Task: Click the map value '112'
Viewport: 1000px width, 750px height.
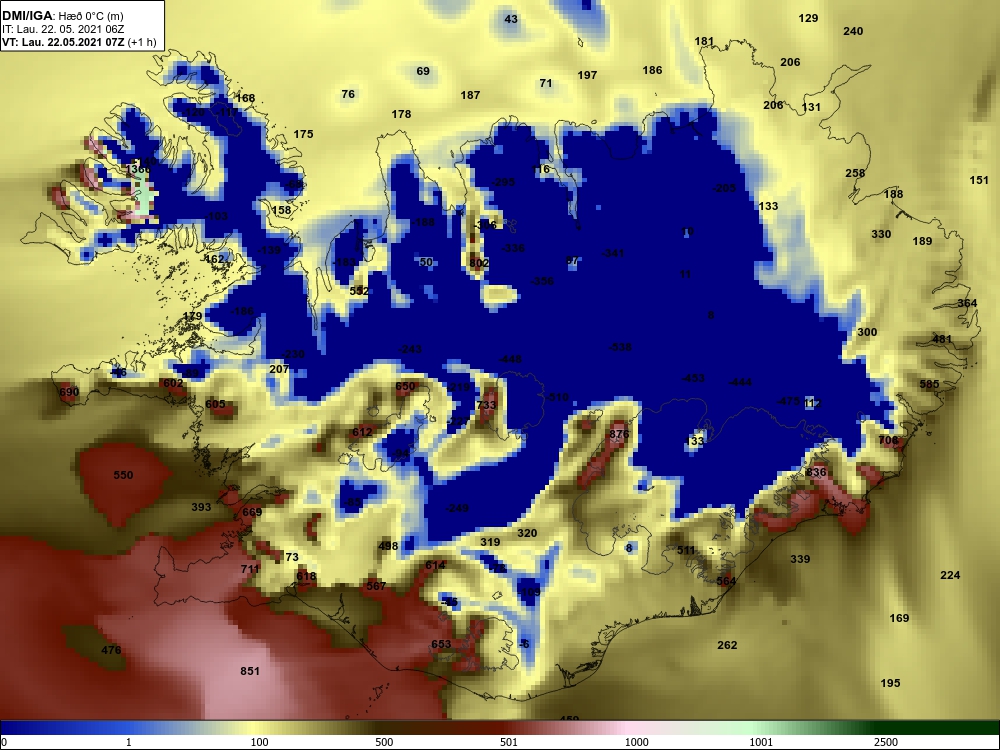Action: click(812, 403)
